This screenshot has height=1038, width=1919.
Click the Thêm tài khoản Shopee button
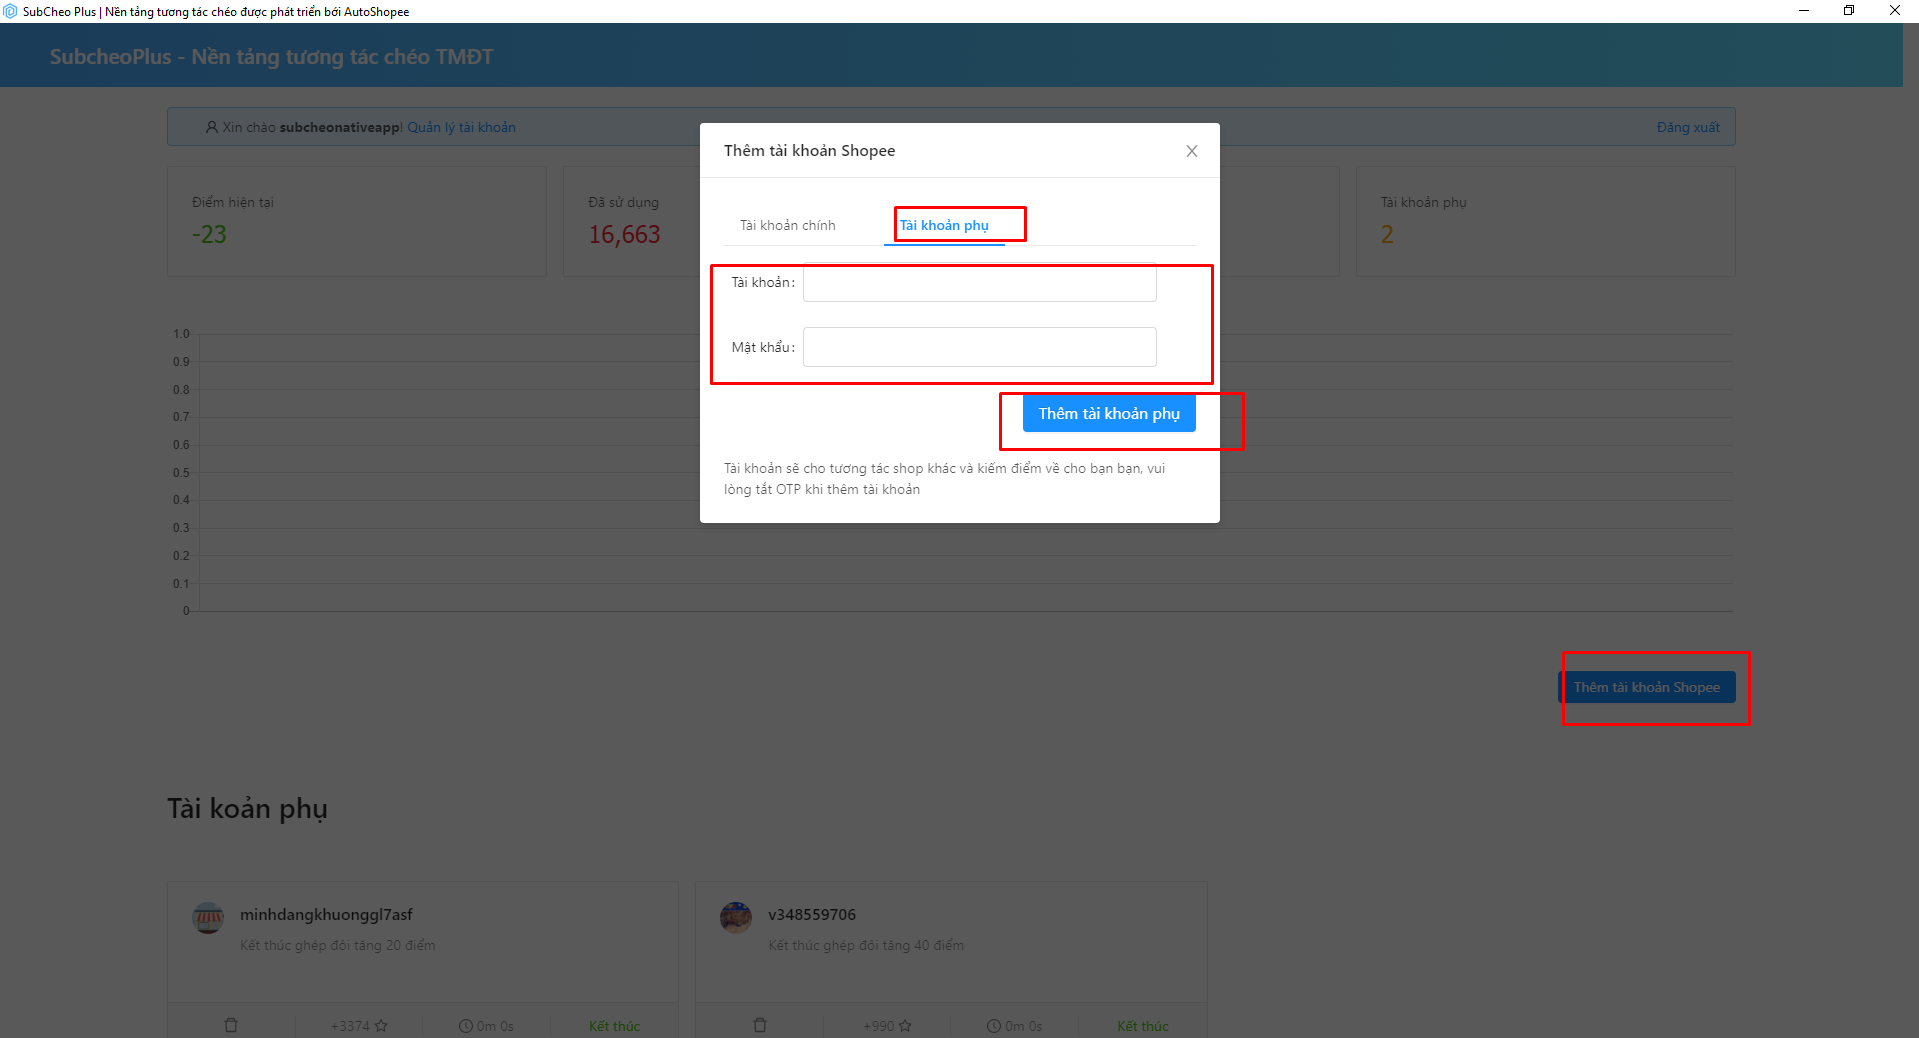[1647, 687]
